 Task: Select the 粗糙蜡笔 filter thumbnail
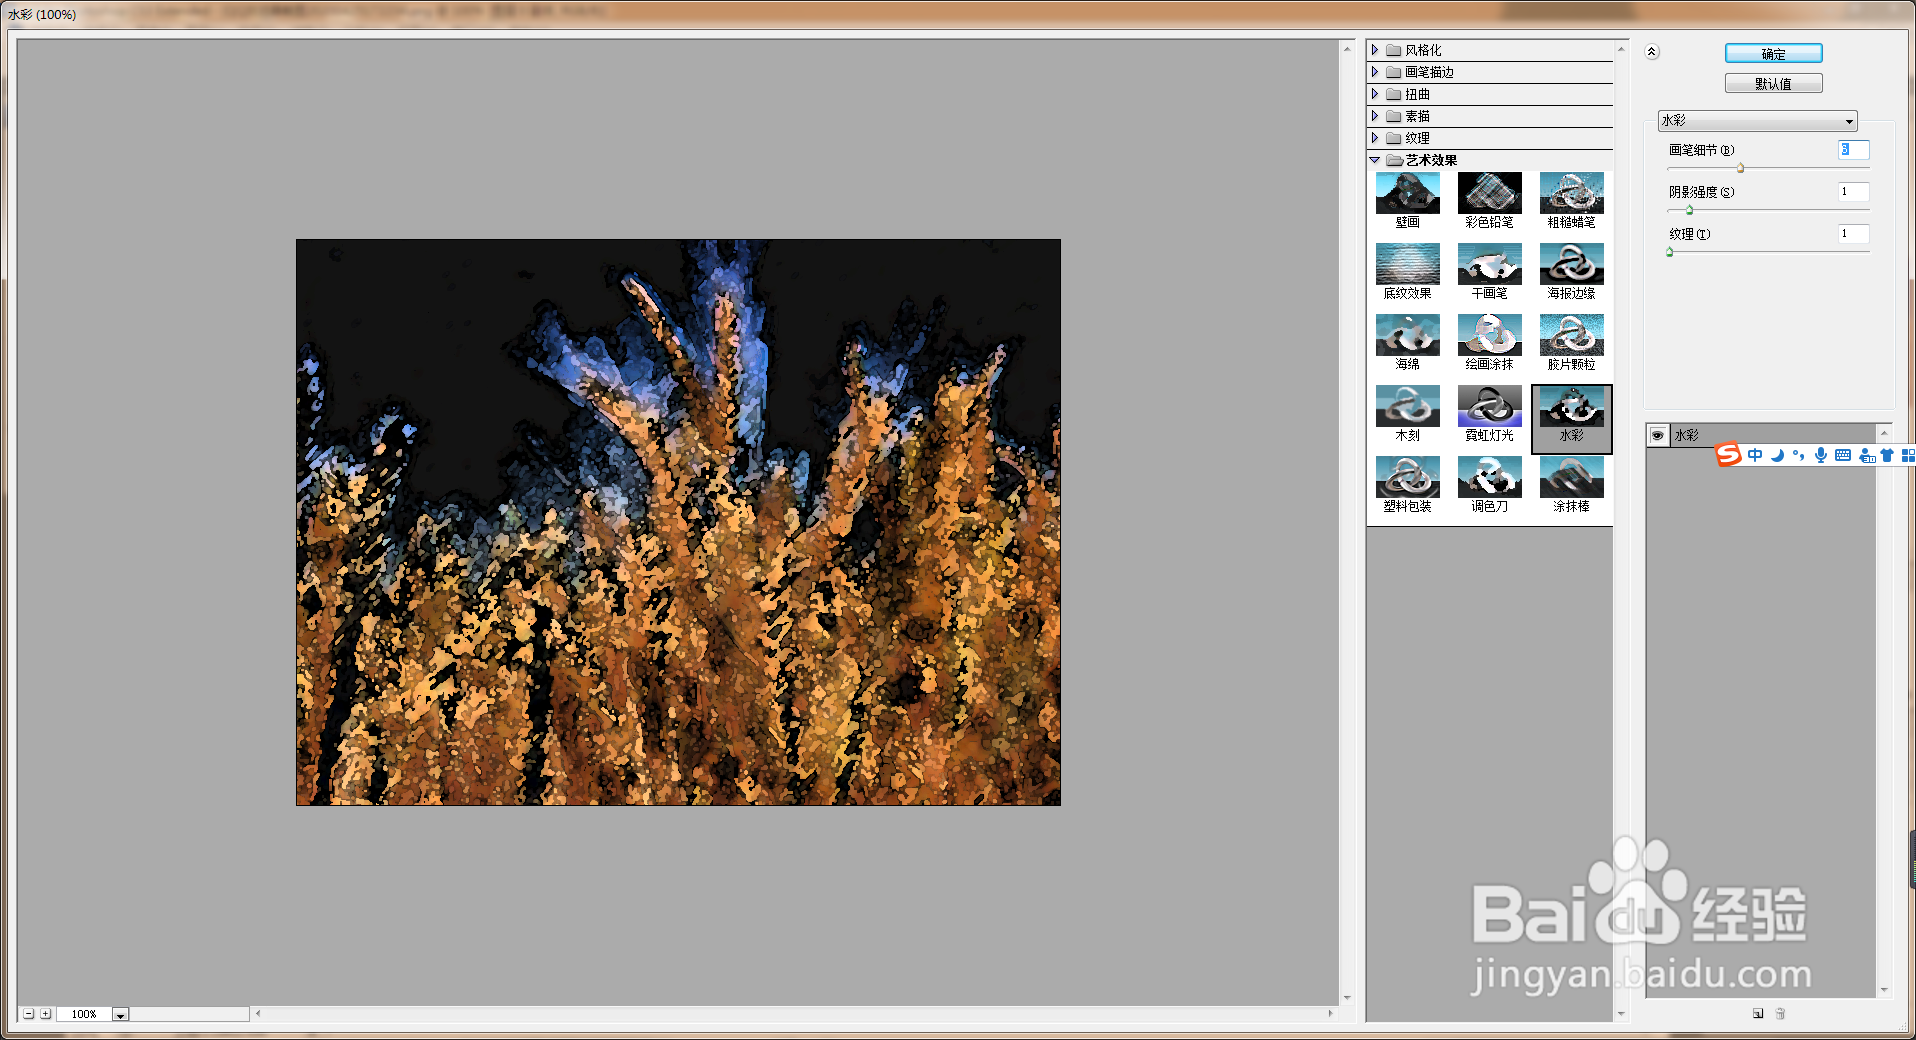pos(1571,193)
